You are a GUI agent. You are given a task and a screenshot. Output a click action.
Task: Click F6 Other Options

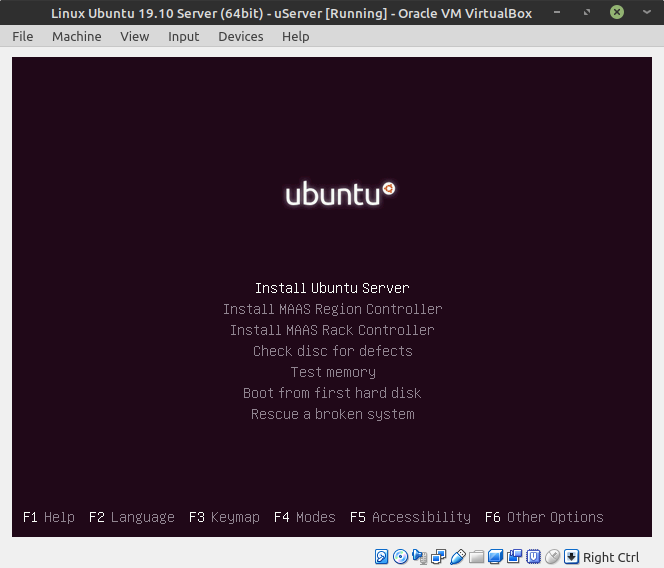click(x=544, y=517)
